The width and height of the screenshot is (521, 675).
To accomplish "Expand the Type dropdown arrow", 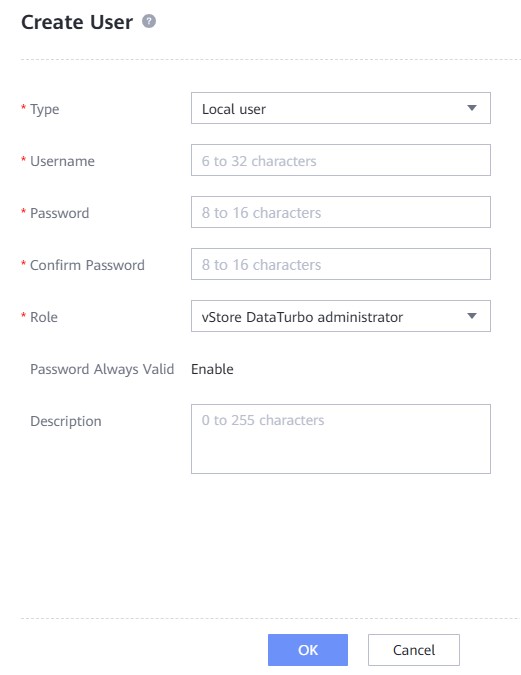I will [472, 108].
